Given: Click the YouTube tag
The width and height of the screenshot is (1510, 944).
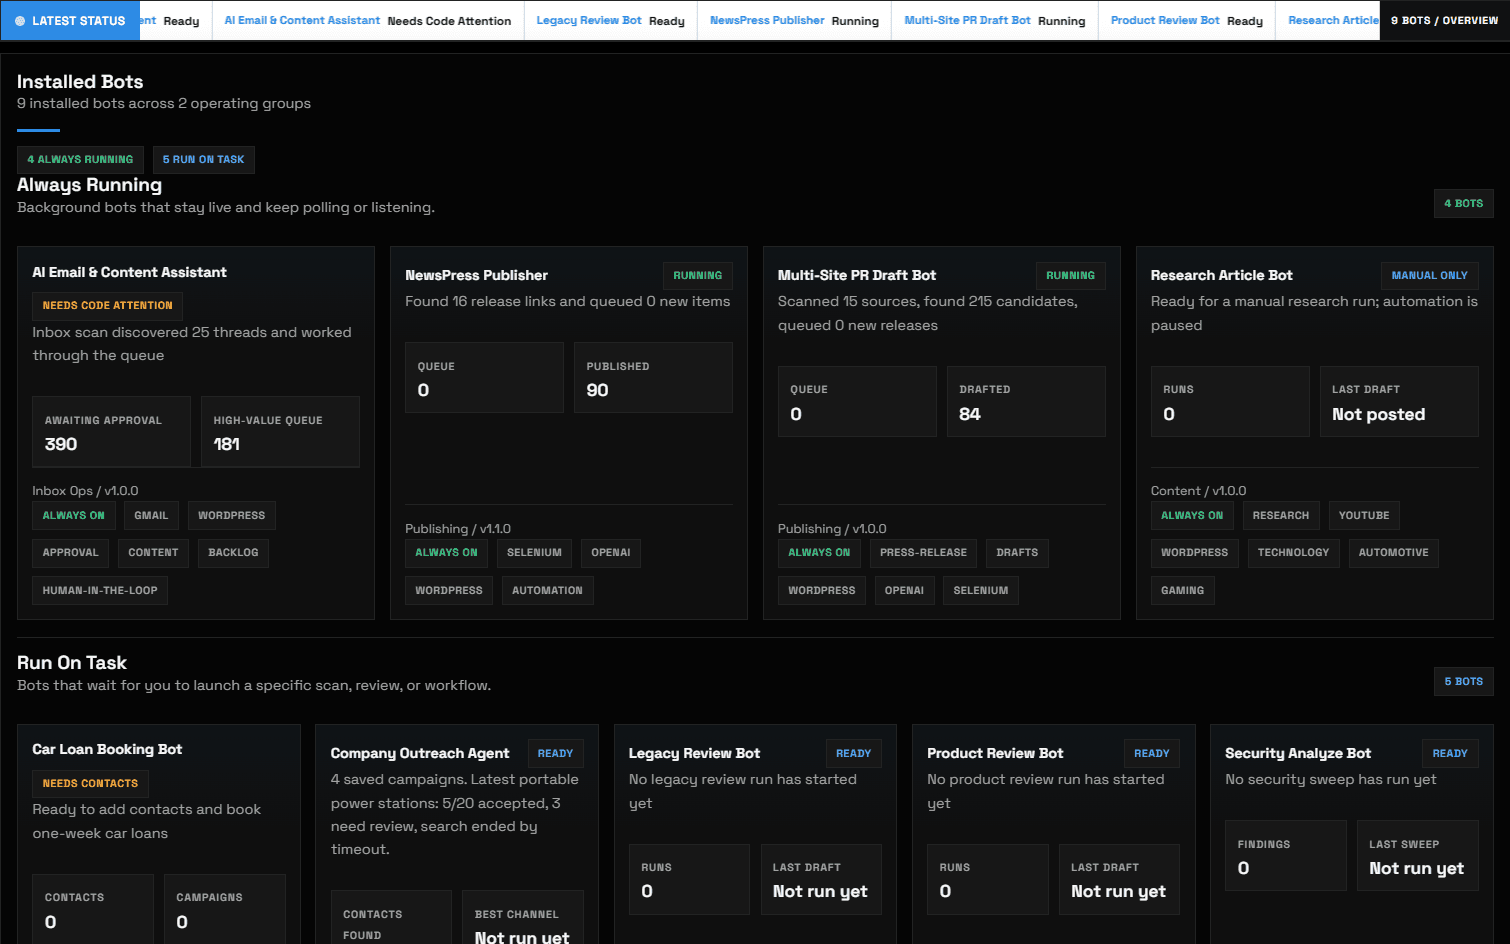Looking at the screenshot, I should [1364, 516].
